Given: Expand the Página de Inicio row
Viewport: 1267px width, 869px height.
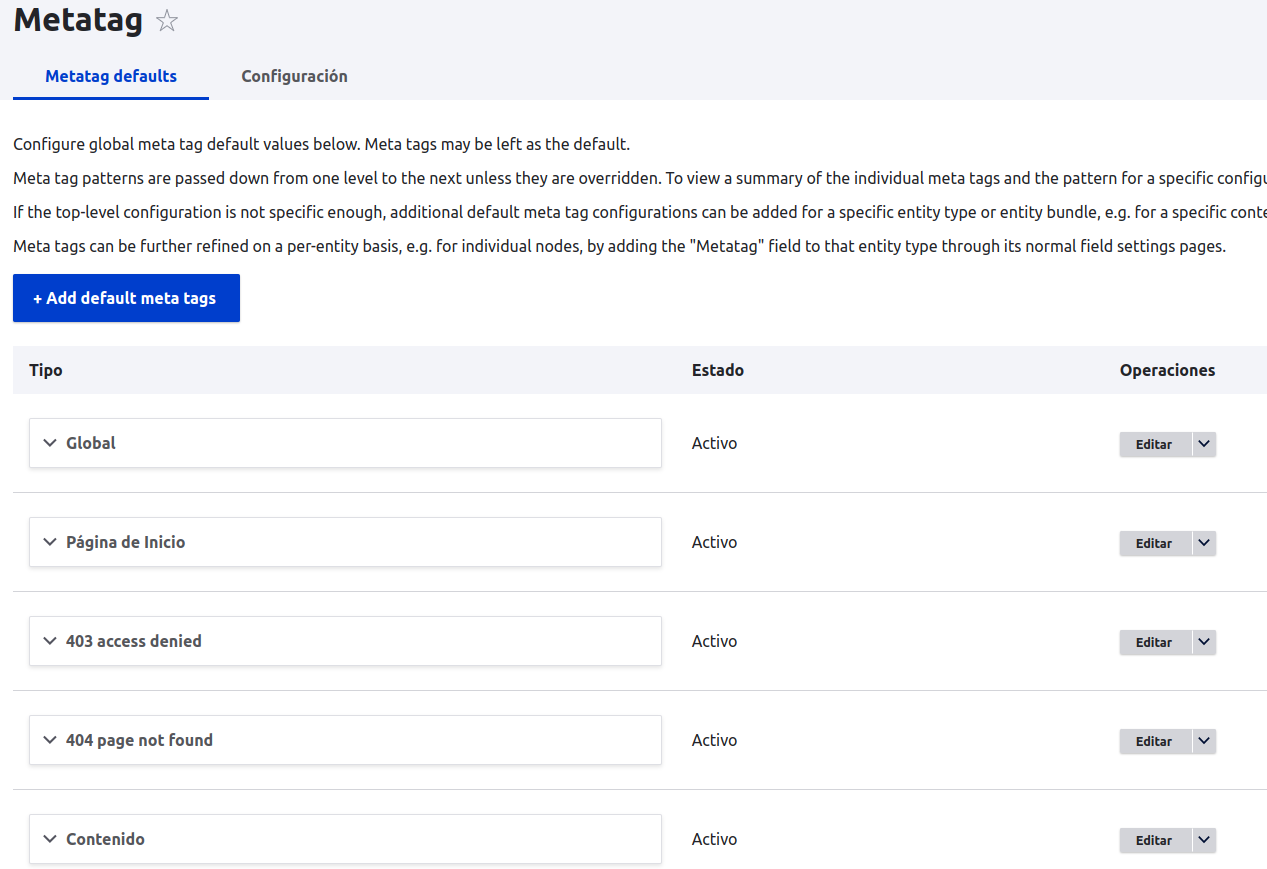Looking at the screenshot, I should (x=345, y=542).
